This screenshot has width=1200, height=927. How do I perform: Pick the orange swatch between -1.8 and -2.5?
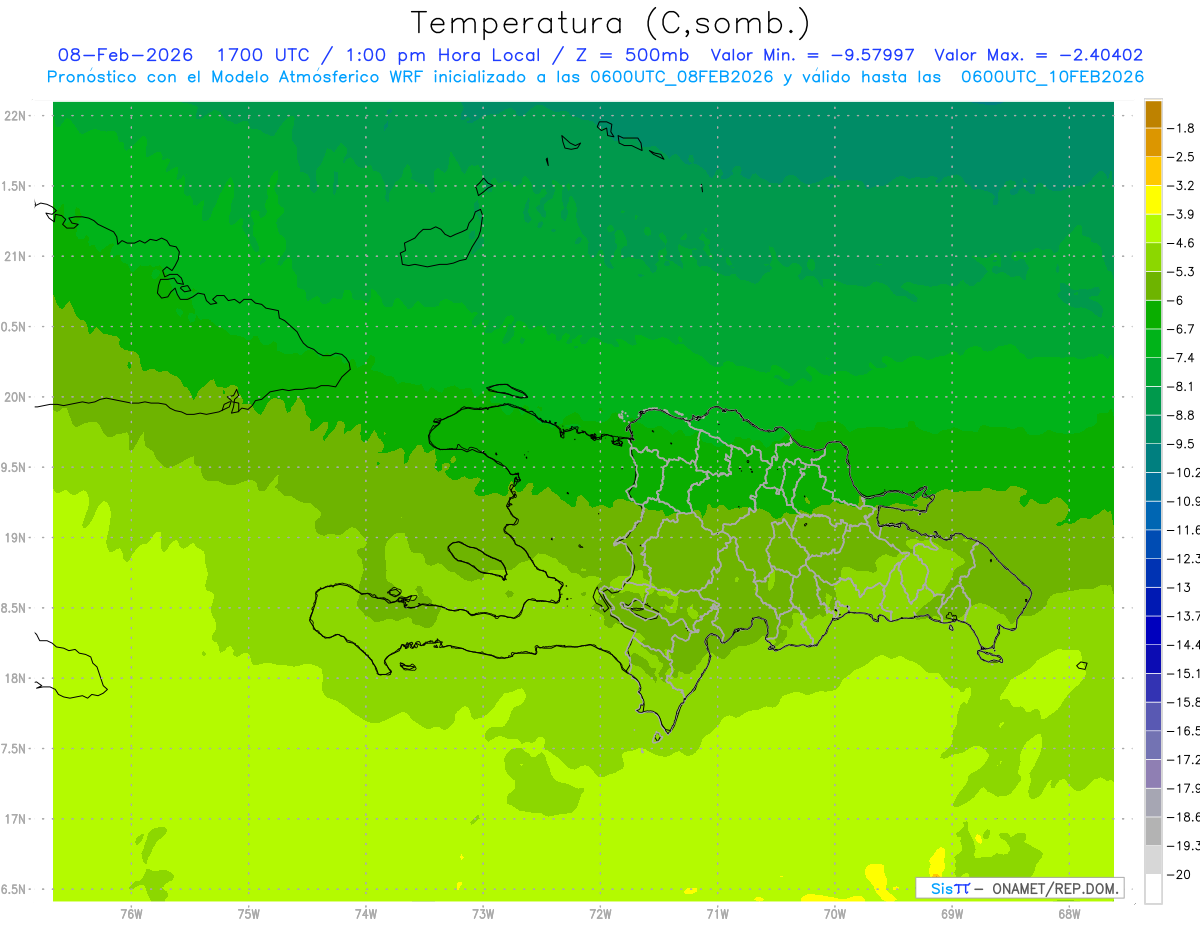1153,143
